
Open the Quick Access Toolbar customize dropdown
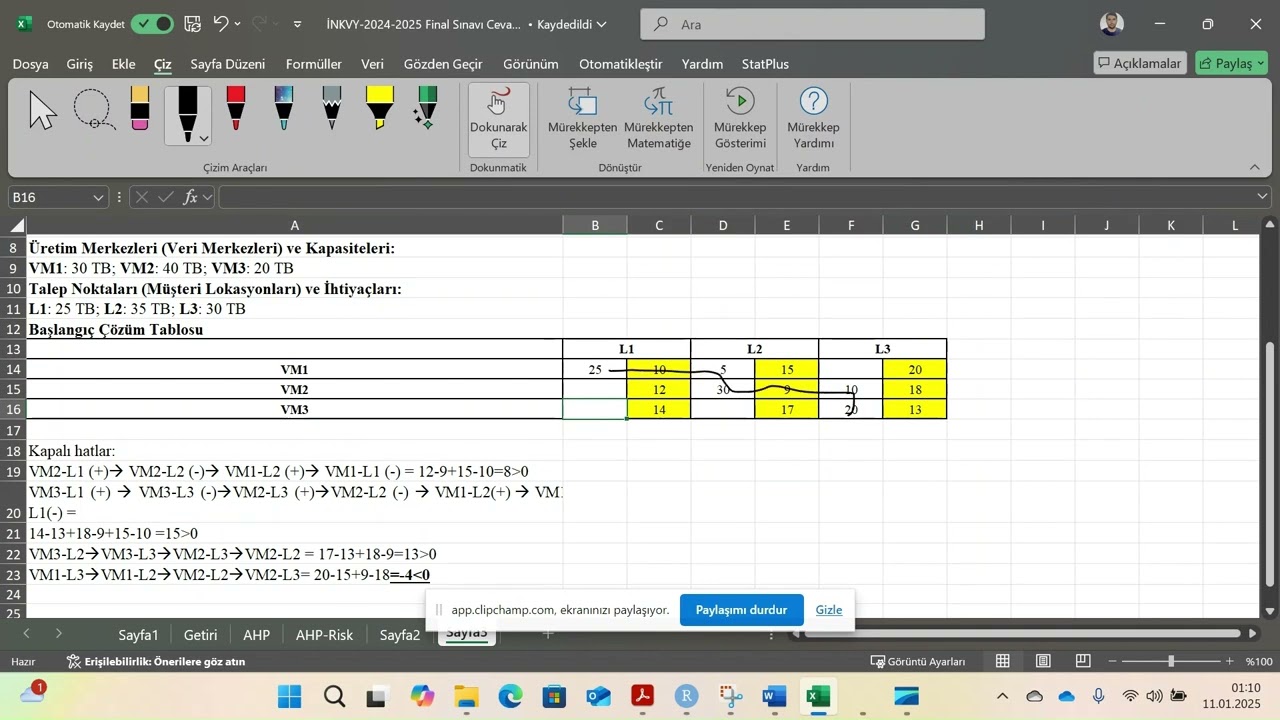[298, 24]
